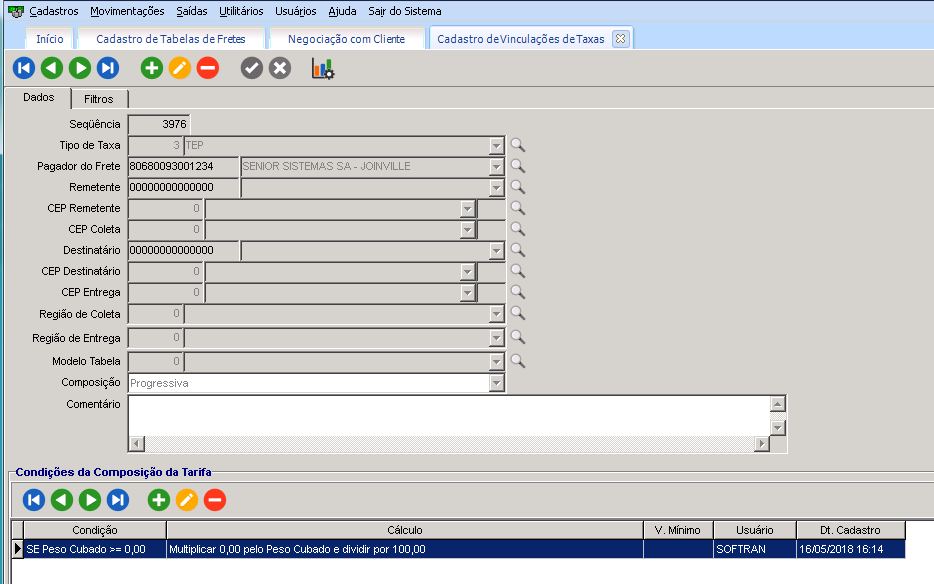Open the chart report settings icon
The width and height of the screenshot is (934, 584).
tap(323, 68)
